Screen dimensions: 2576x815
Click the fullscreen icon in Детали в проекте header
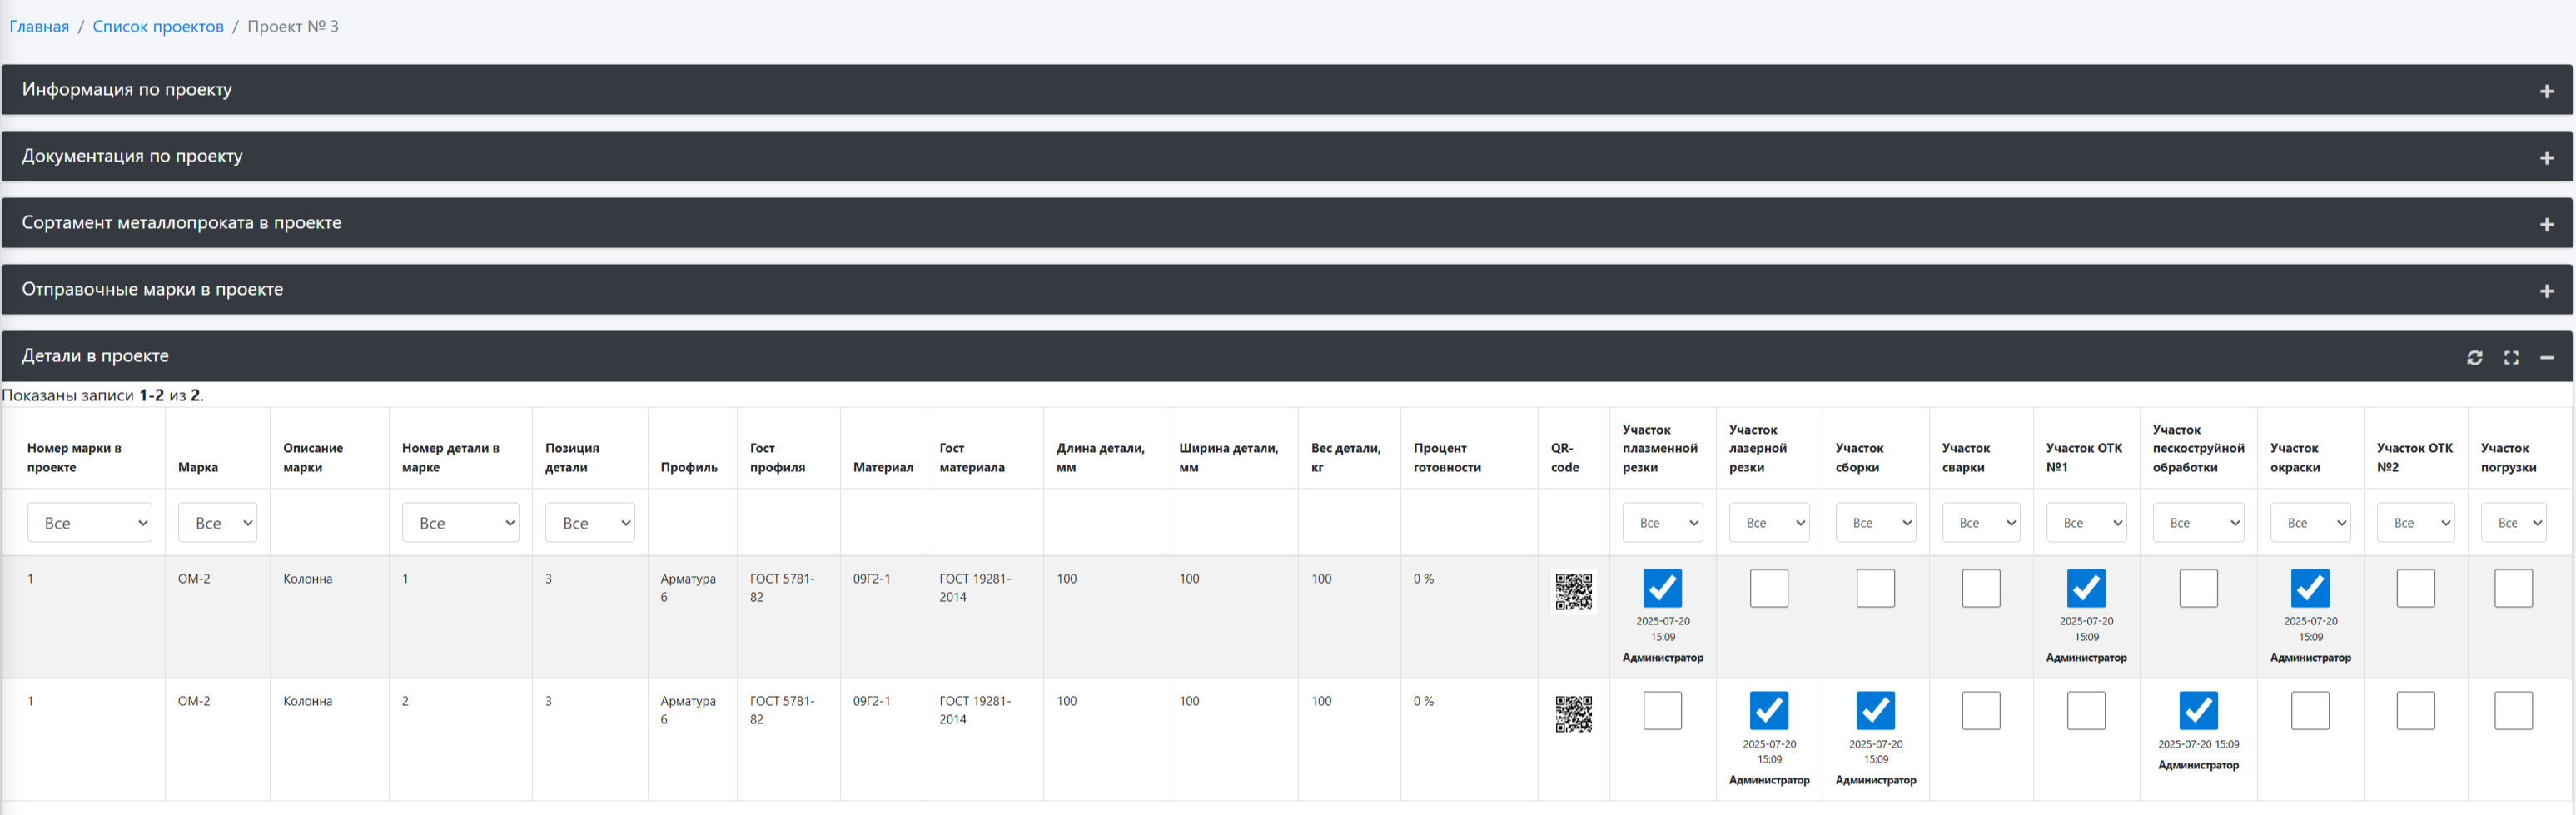point(2511,357)
